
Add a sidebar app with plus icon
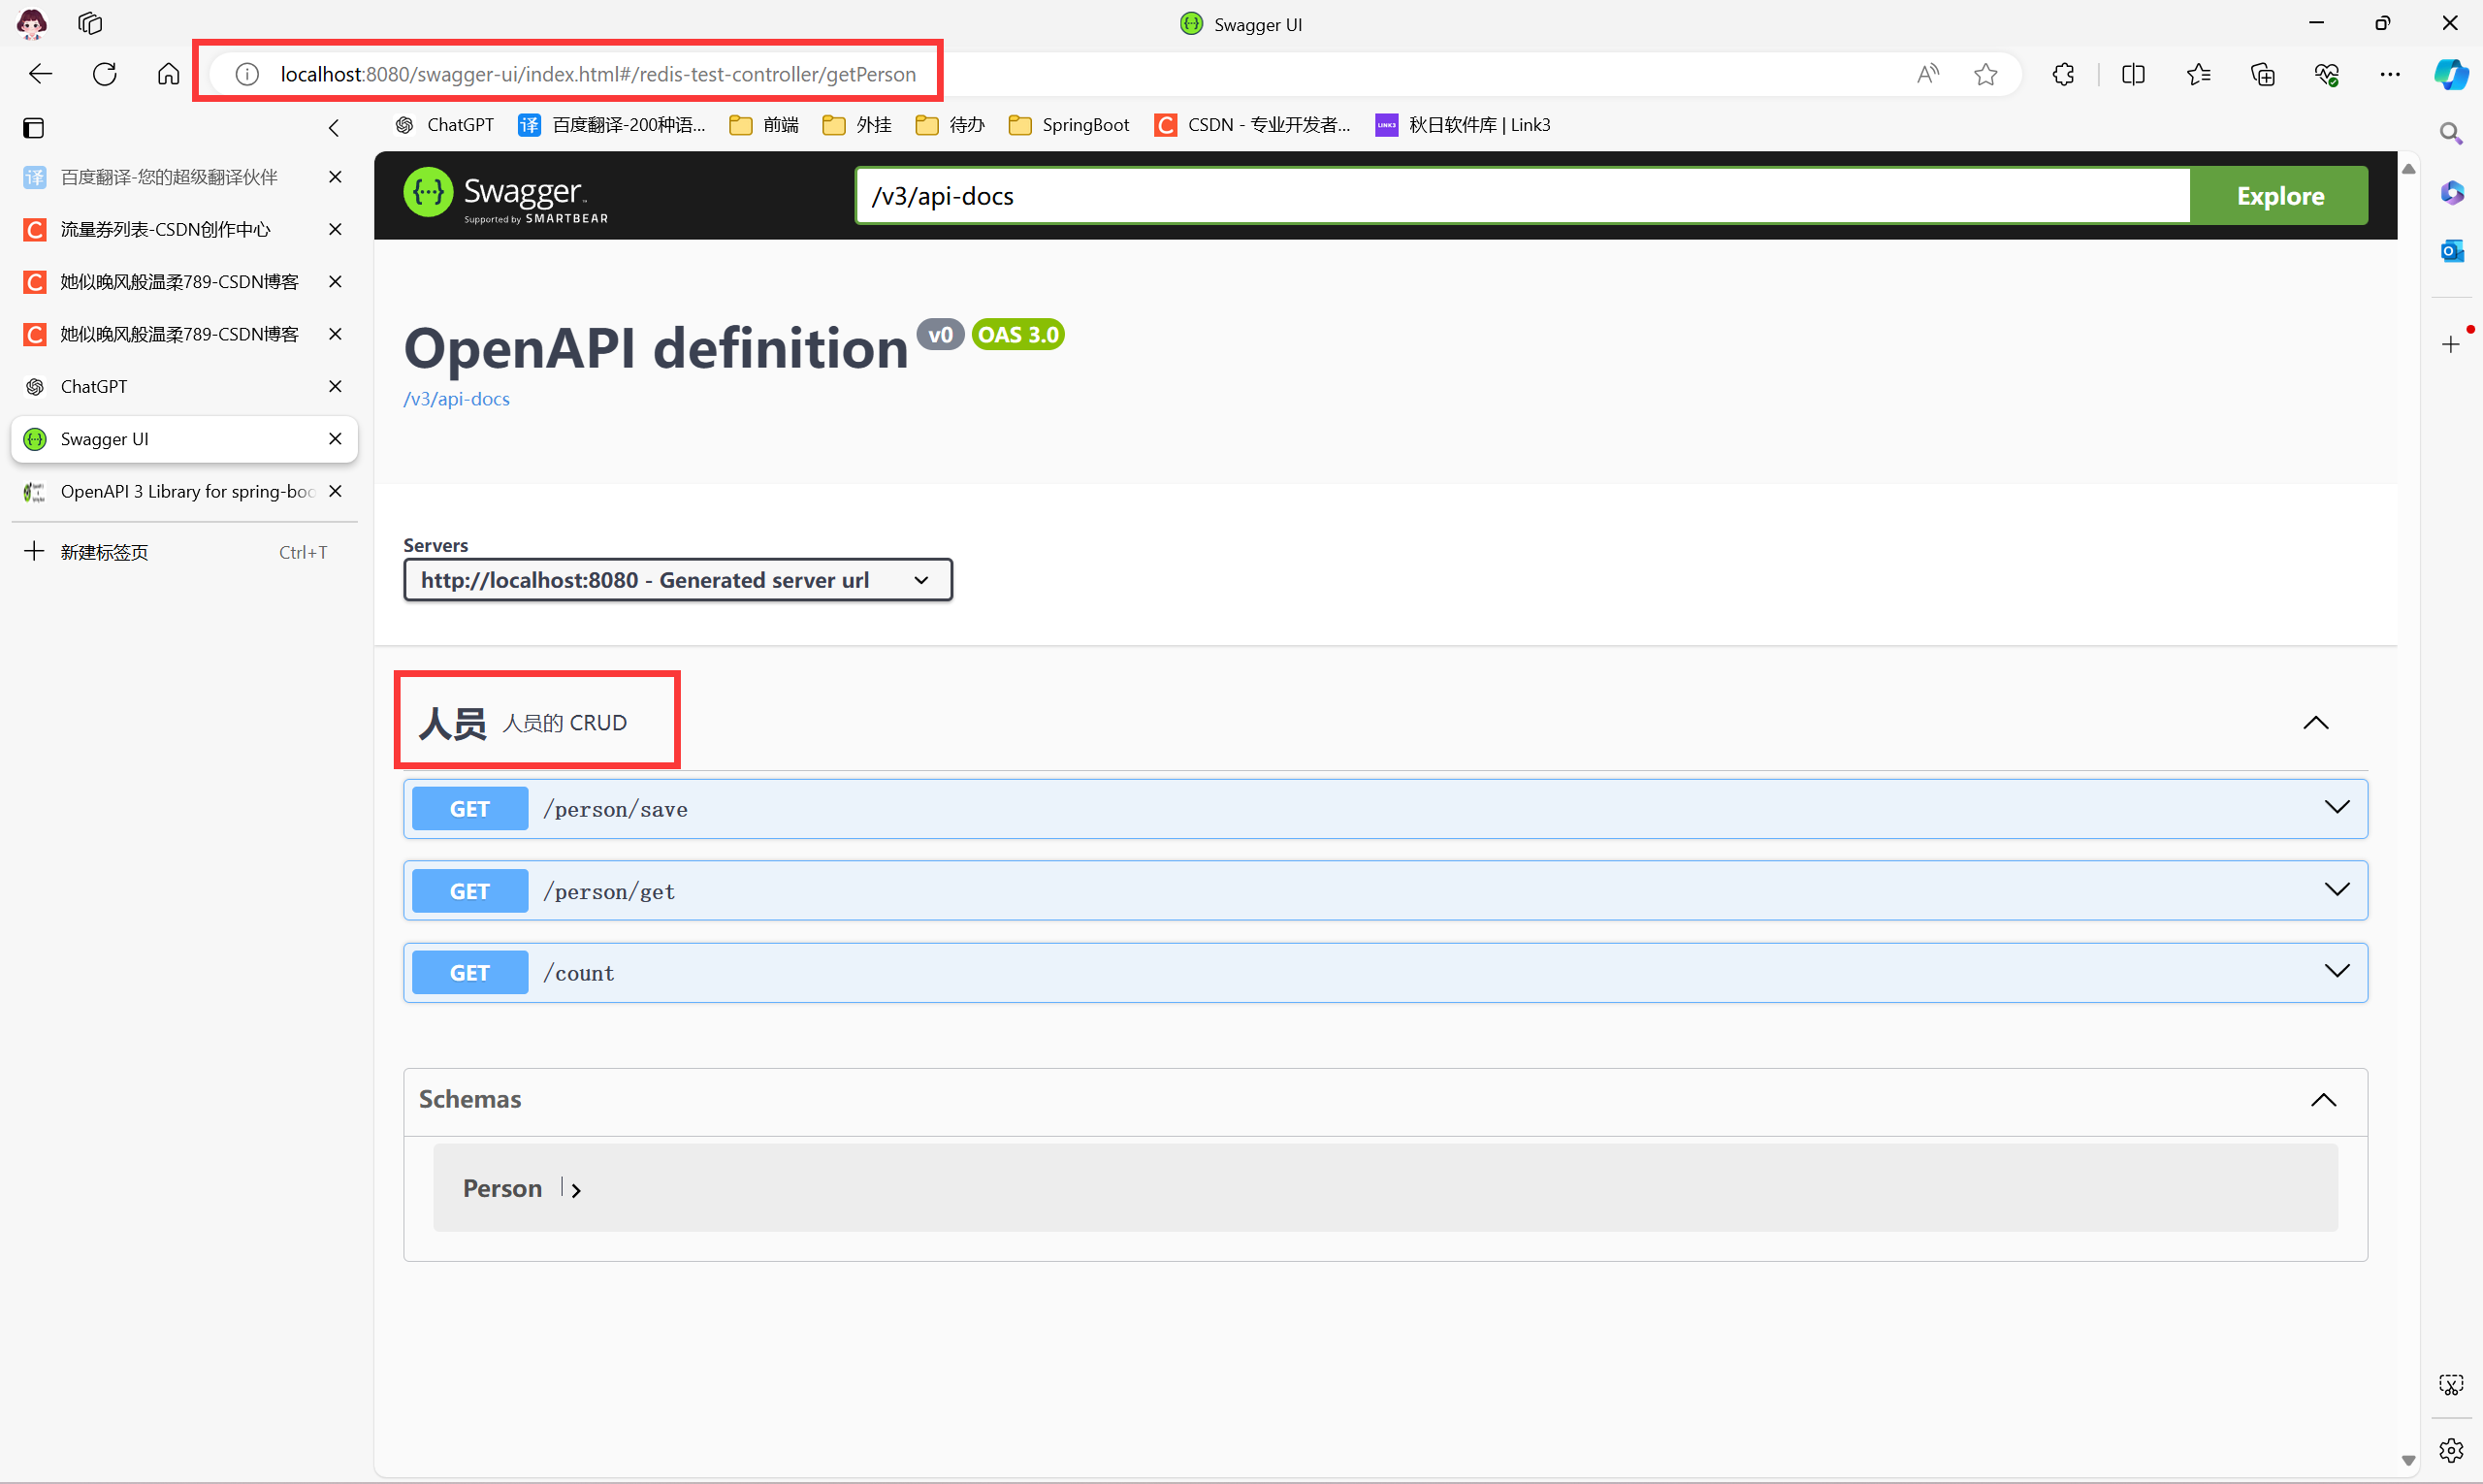click(x=2450, y=345)
